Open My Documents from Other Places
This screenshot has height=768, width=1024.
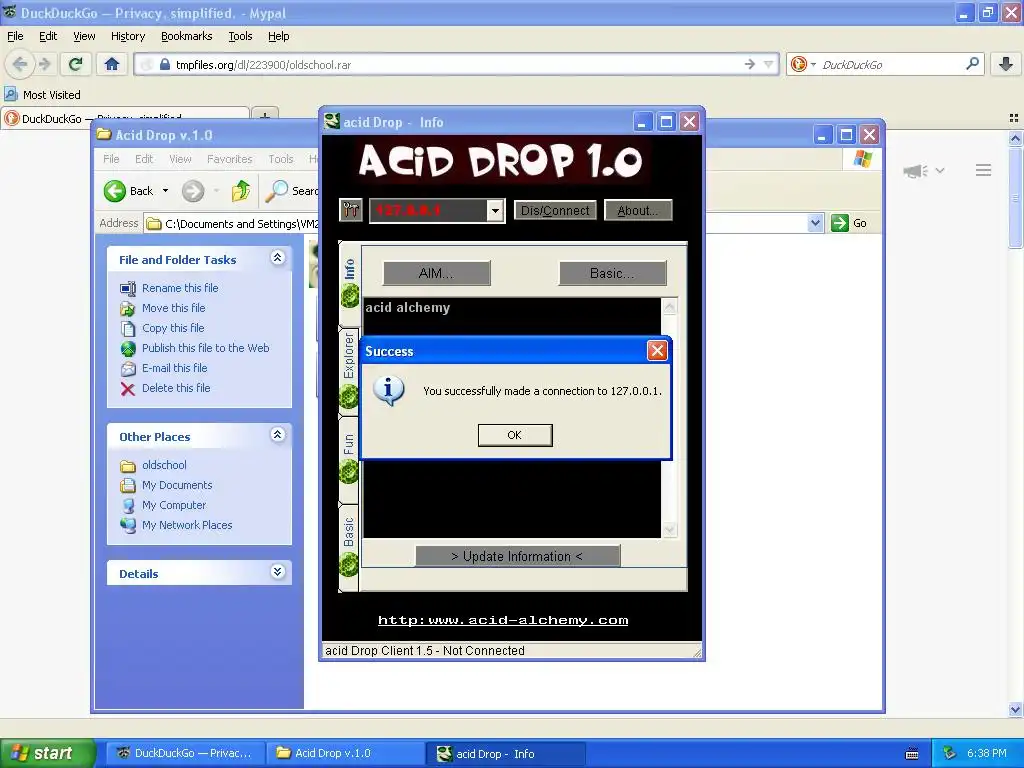coord(177,485)
